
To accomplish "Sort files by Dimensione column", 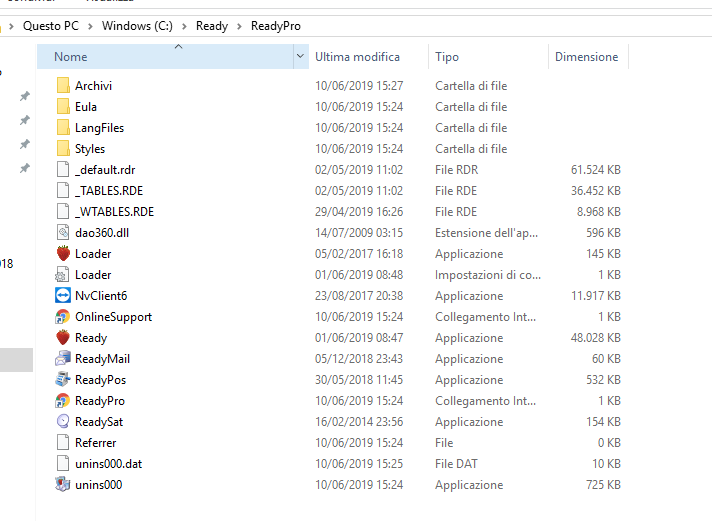I will pos(588,57).
